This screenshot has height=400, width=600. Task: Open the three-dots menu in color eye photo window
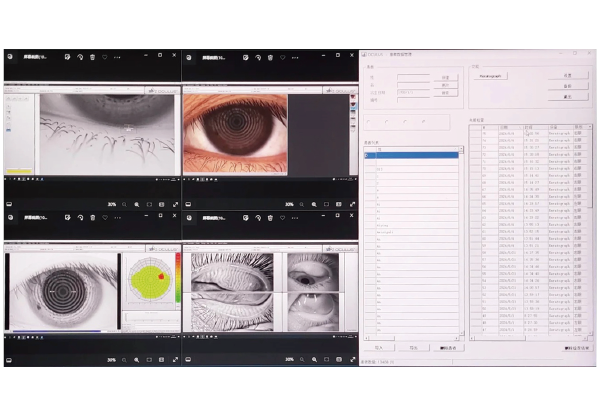pyautogui.click(x=295, y=58)
